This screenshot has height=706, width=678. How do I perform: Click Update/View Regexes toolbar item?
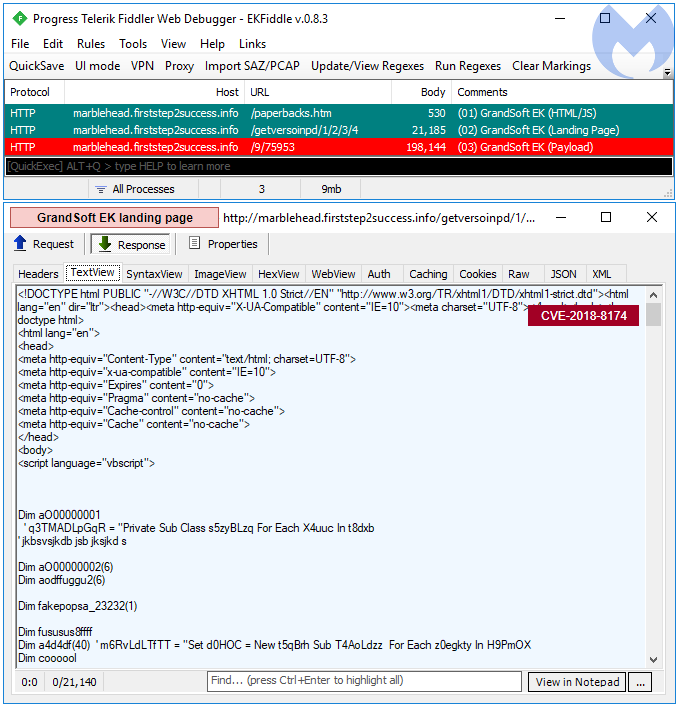pyautogui.click(x=367, y=66)
